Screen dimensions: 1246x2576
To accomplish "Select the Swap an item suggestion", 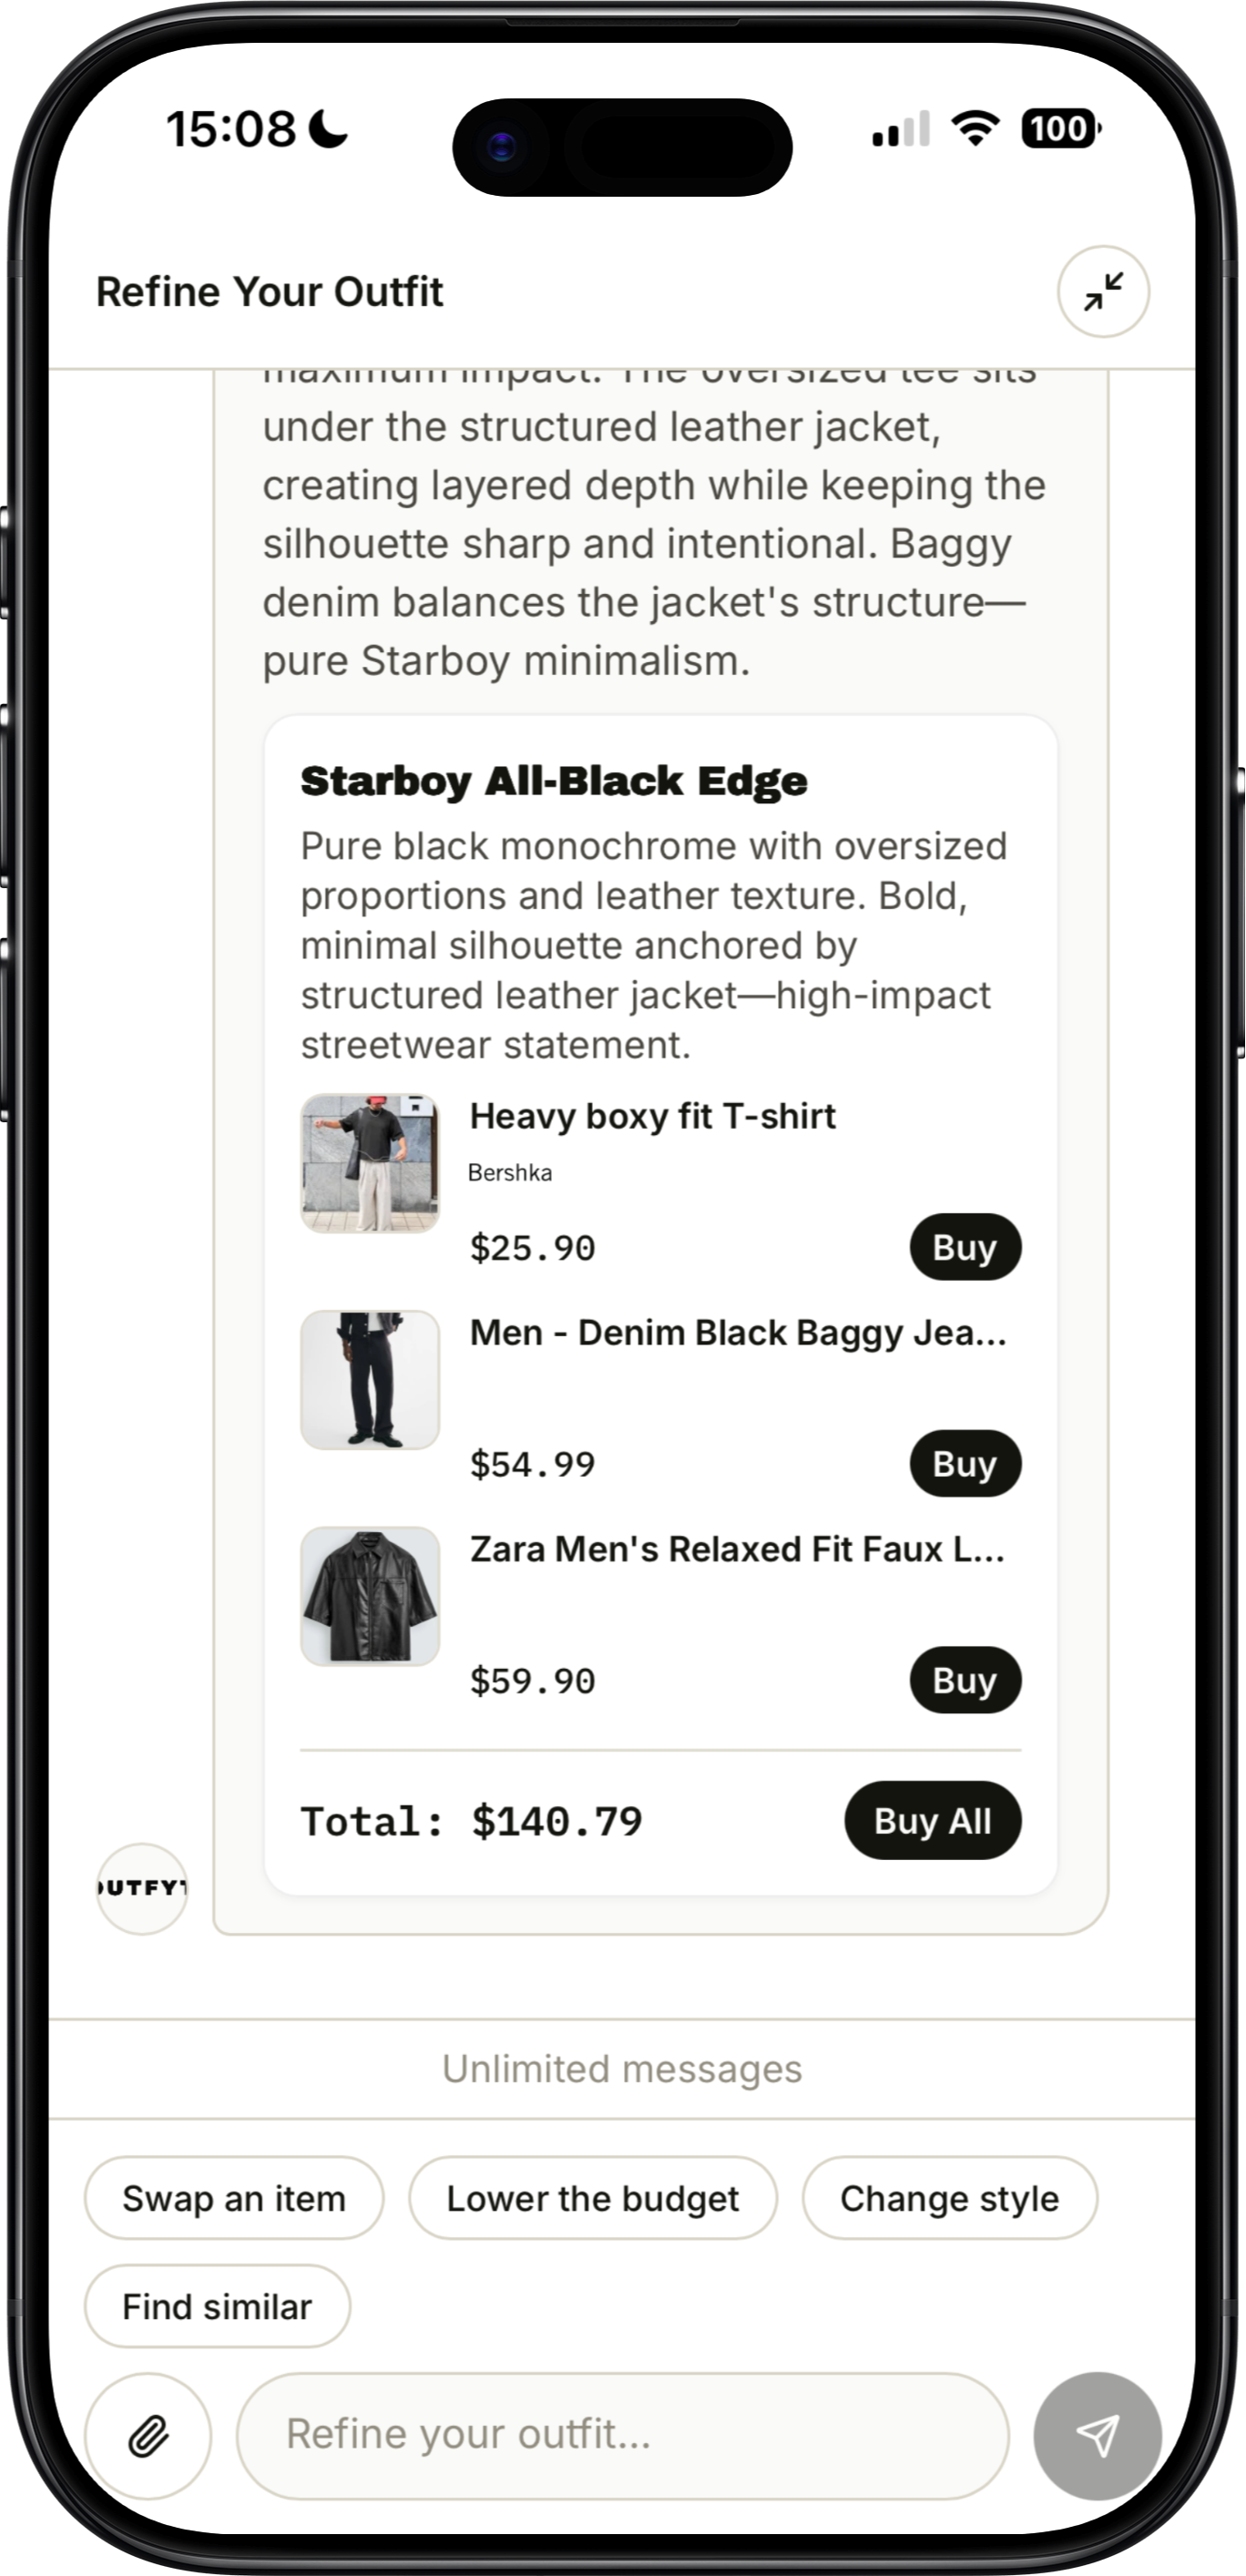I will tap(234, 2198).
